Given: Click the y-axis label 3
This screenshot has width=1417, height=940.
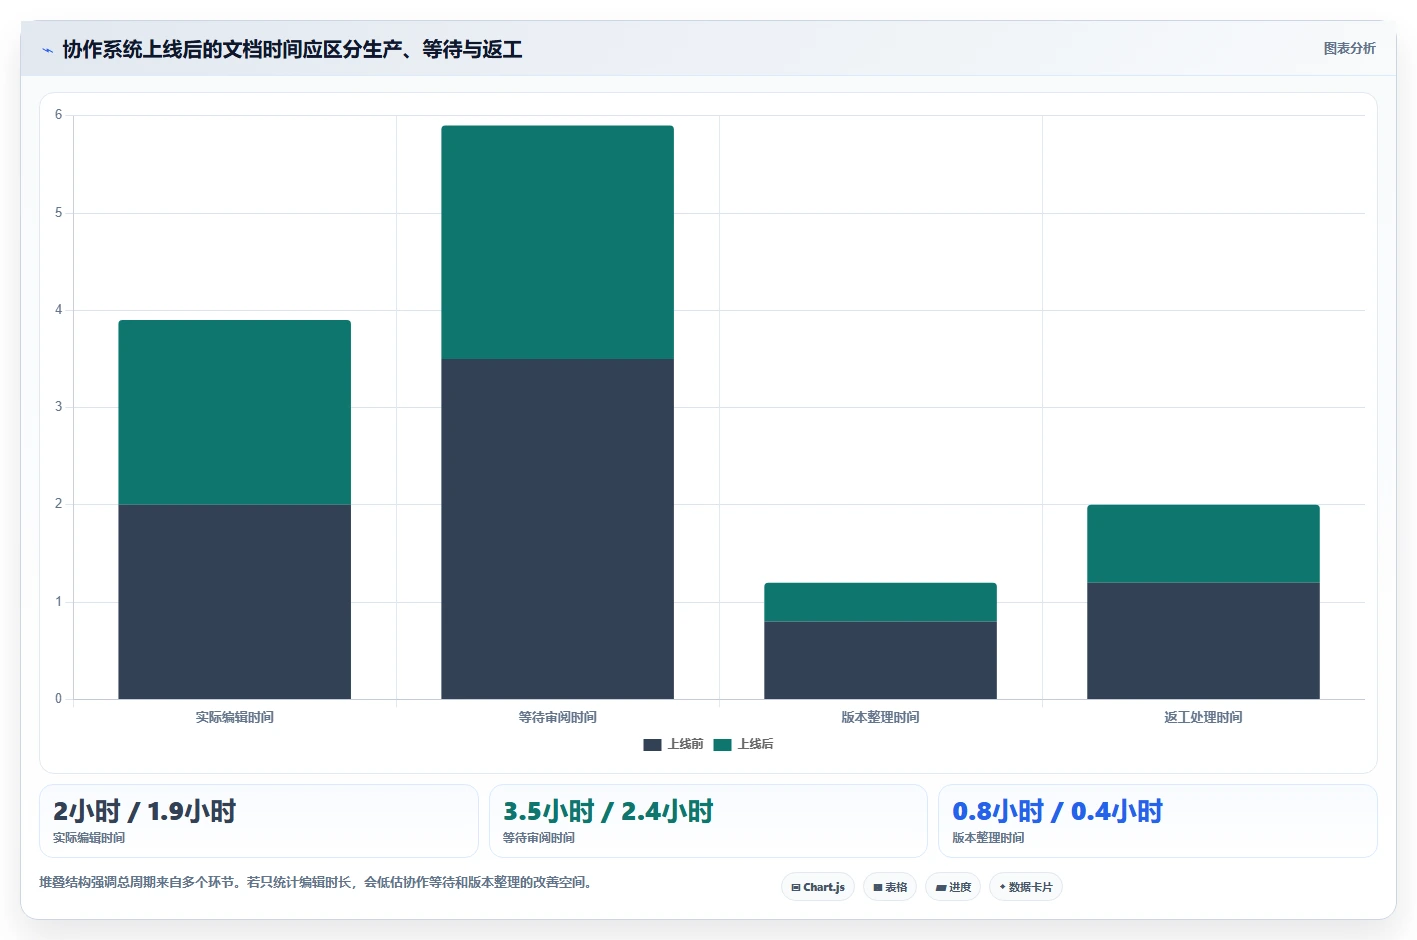Looking at the screenshot, I should (x=58, y=407).
